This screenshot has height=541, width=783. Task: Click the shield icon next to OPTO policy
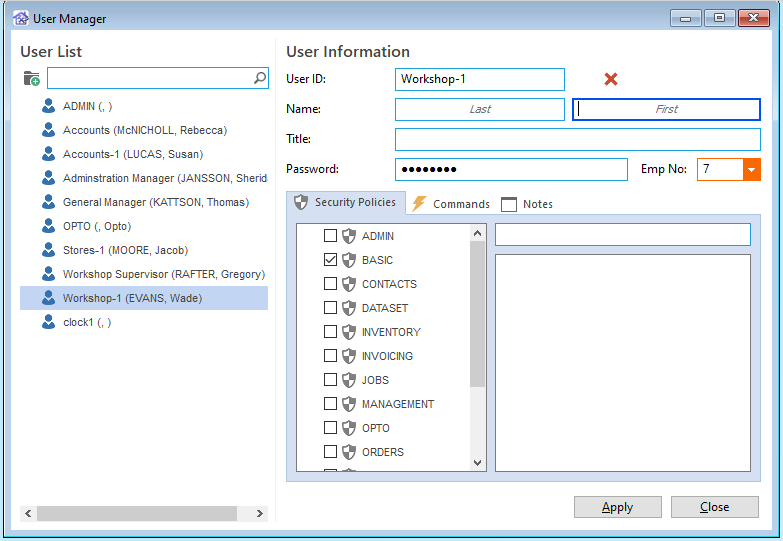point(349,428)
